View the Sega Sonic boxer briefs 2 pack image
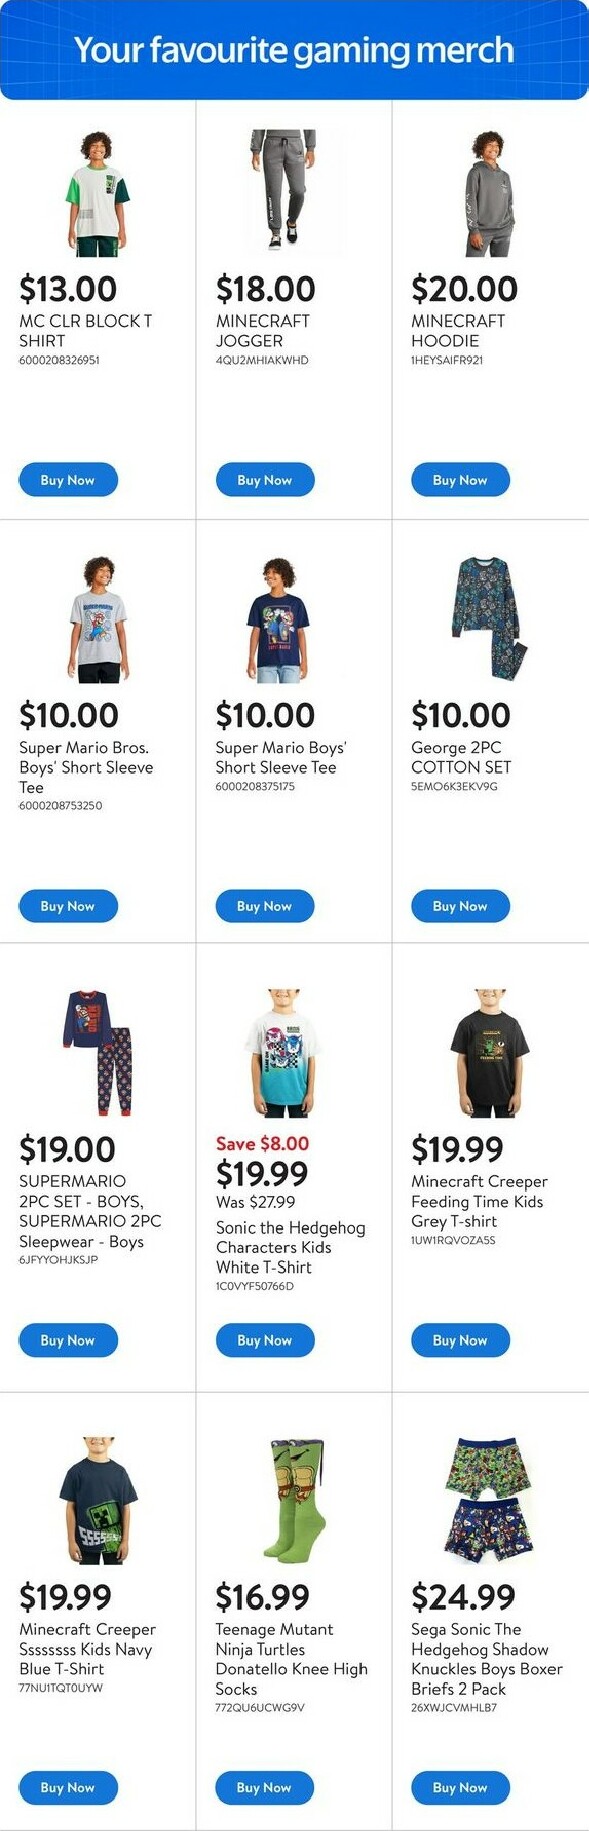This screenshot has height=1831, width=589. (x=488, y=1501)
